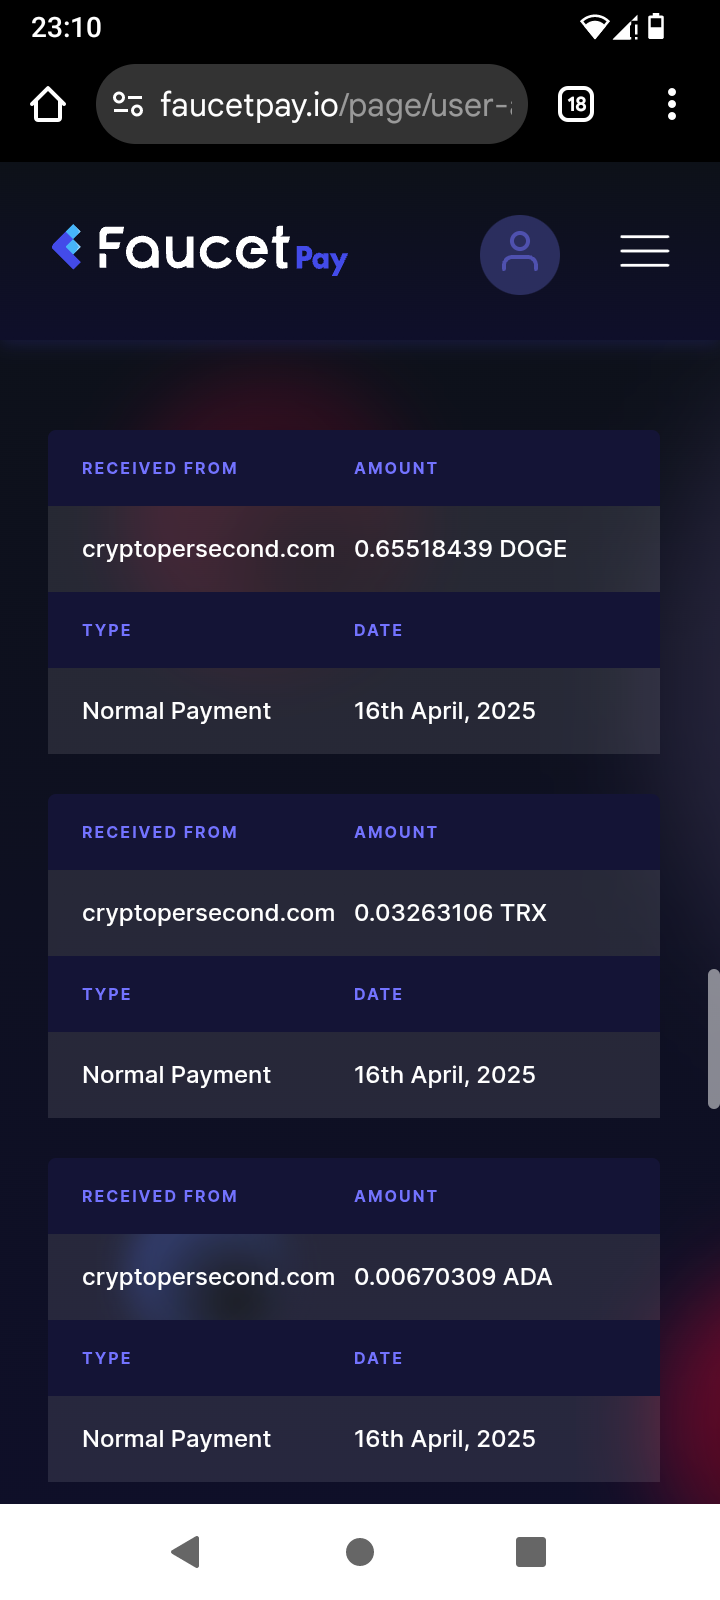
Task: Tap the Android recent apps square button
Action: click(x=531, y=1552)
